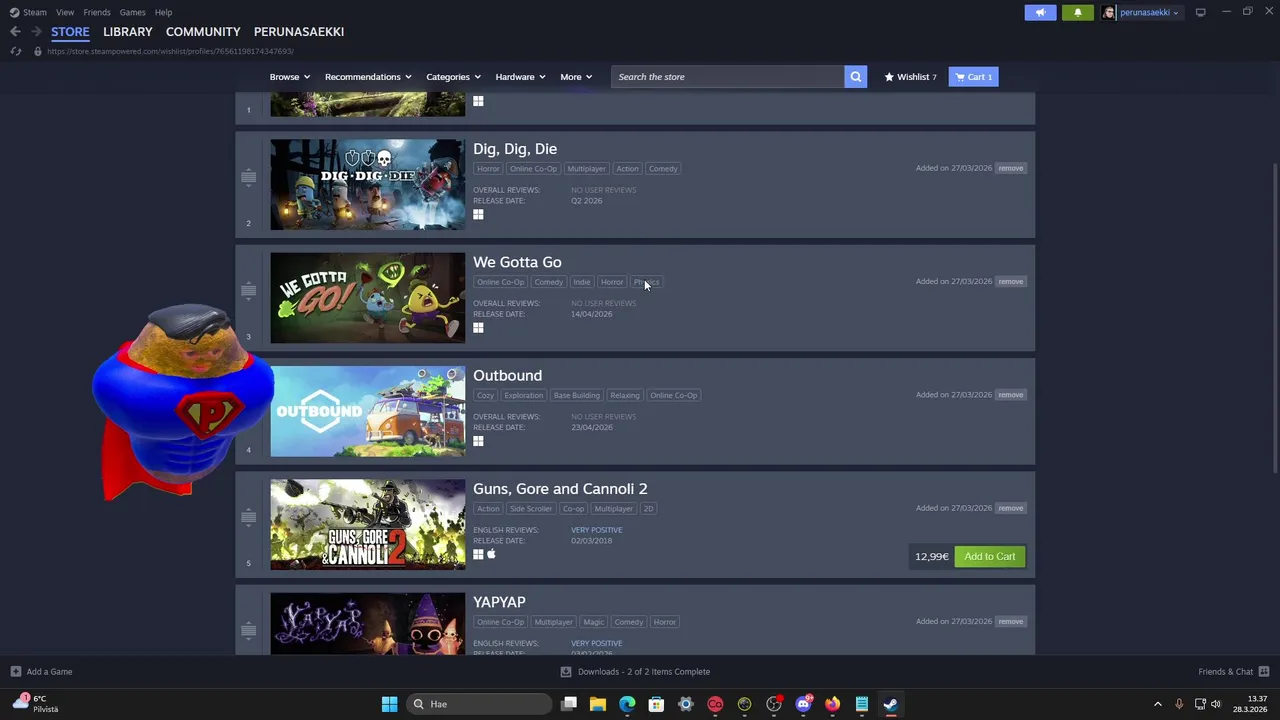1280x720 pixels.
Task: Open the We Gotta Go title link
Action: coord(517,262)
